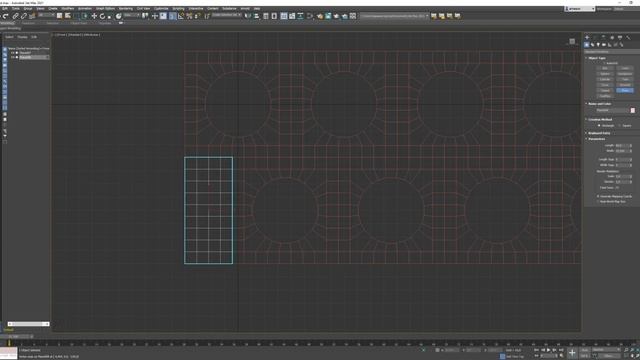Open the project folder path dropdown

[x=394, y=16]
